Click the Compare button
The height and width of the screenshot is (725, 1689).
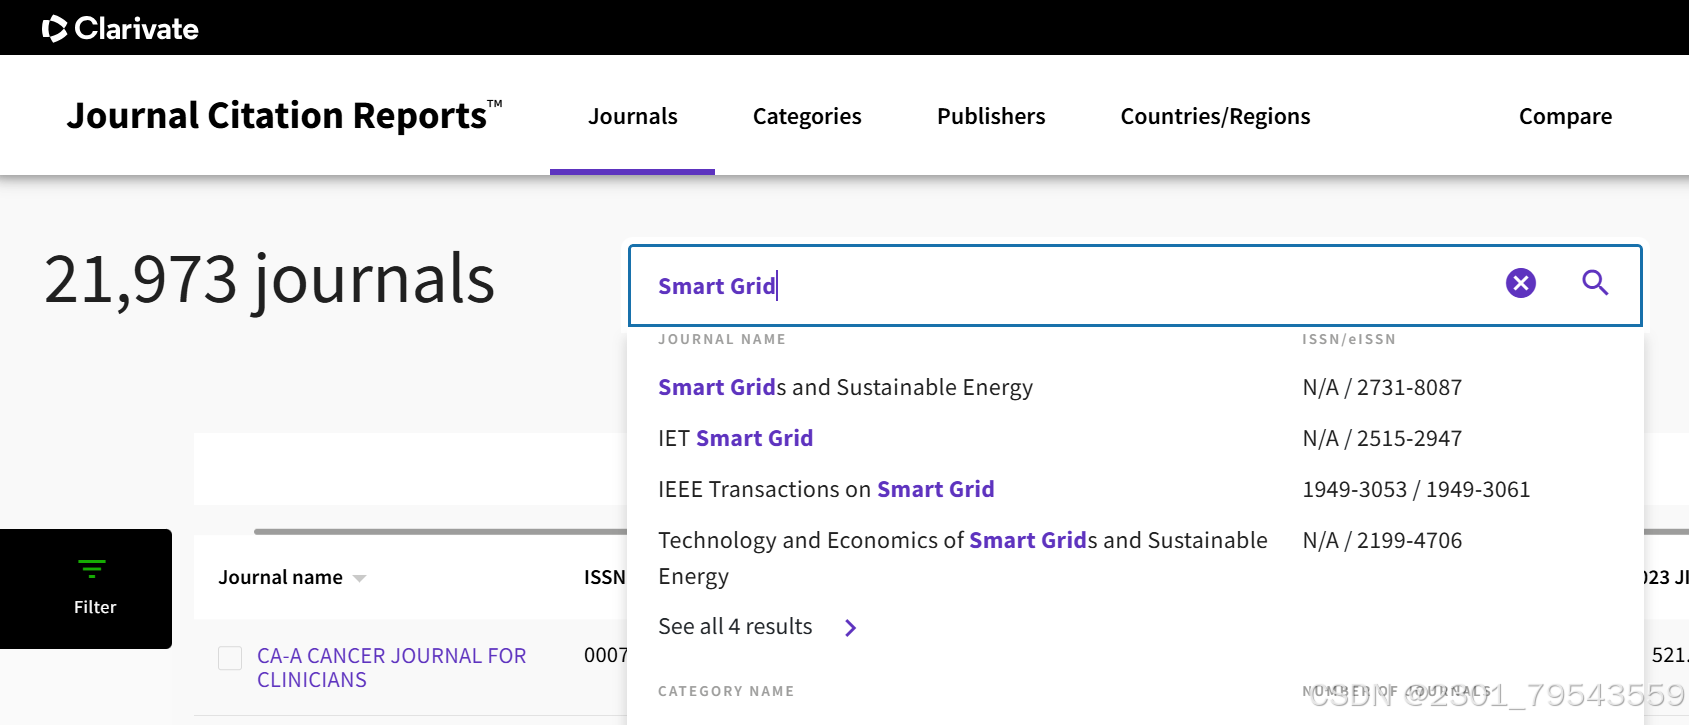1564,116
